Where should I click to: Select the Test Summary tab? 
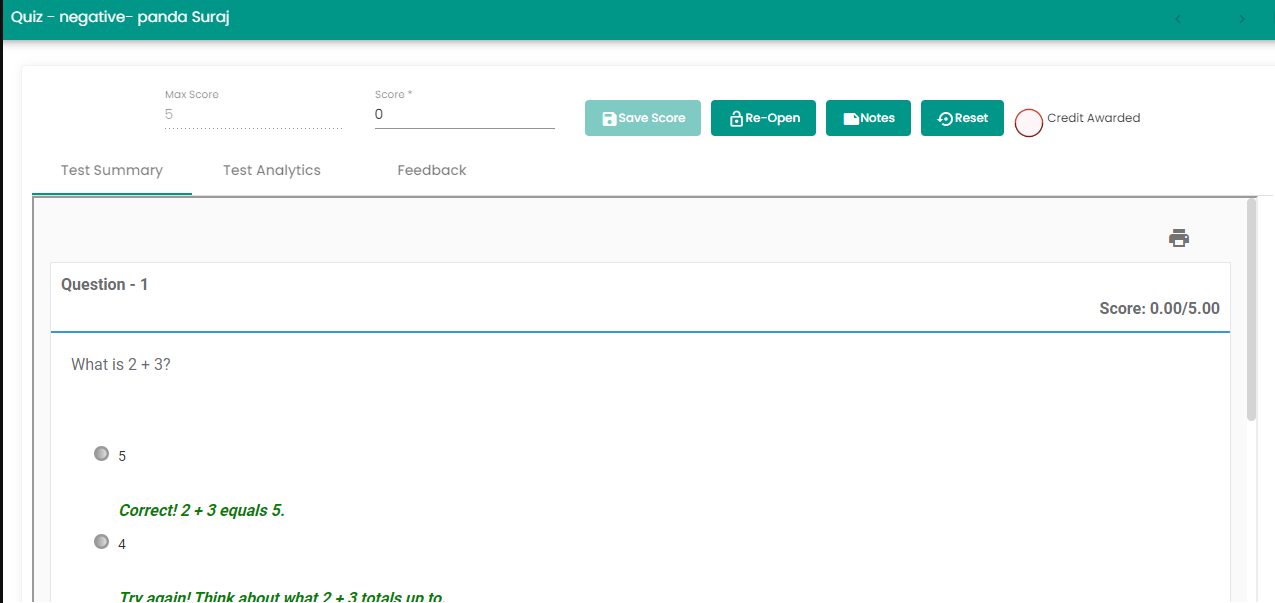[x=112, y=170]
